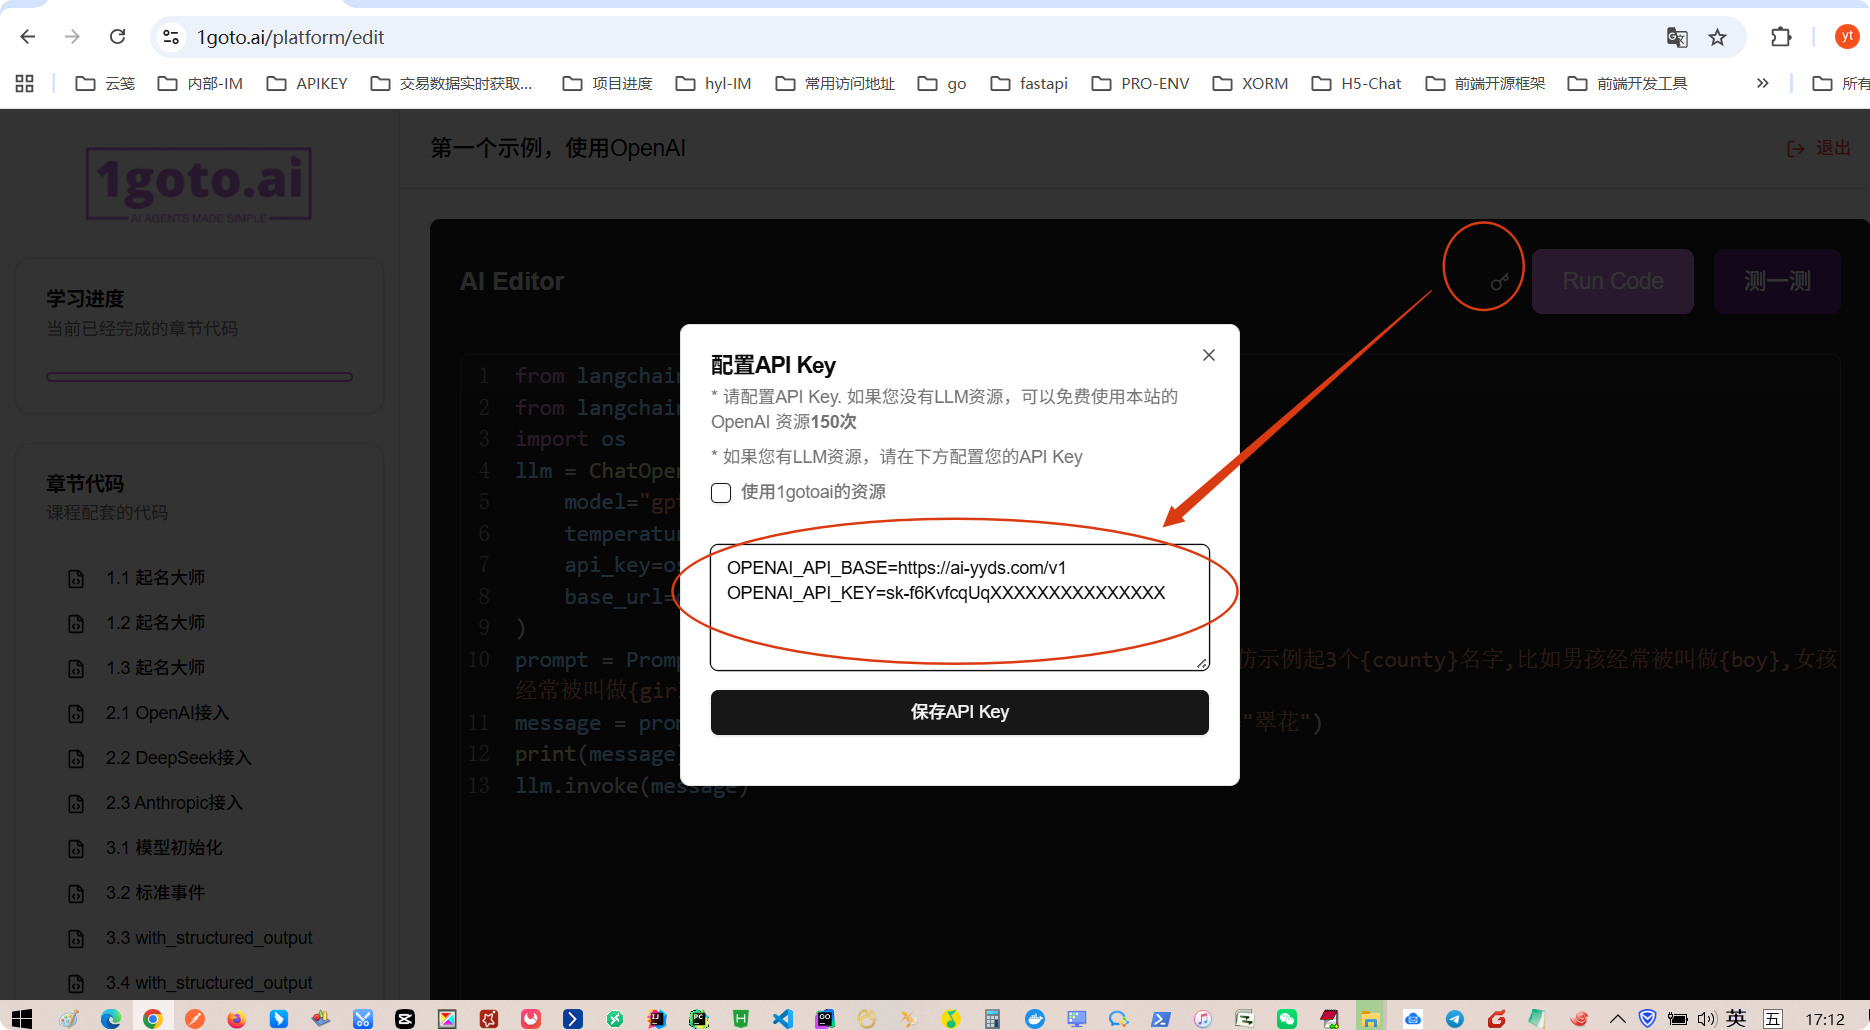The height and width of the screenshot is (1030, 1870).
Task: Click the 学习进度 progress bar
Action: (199, 377)
